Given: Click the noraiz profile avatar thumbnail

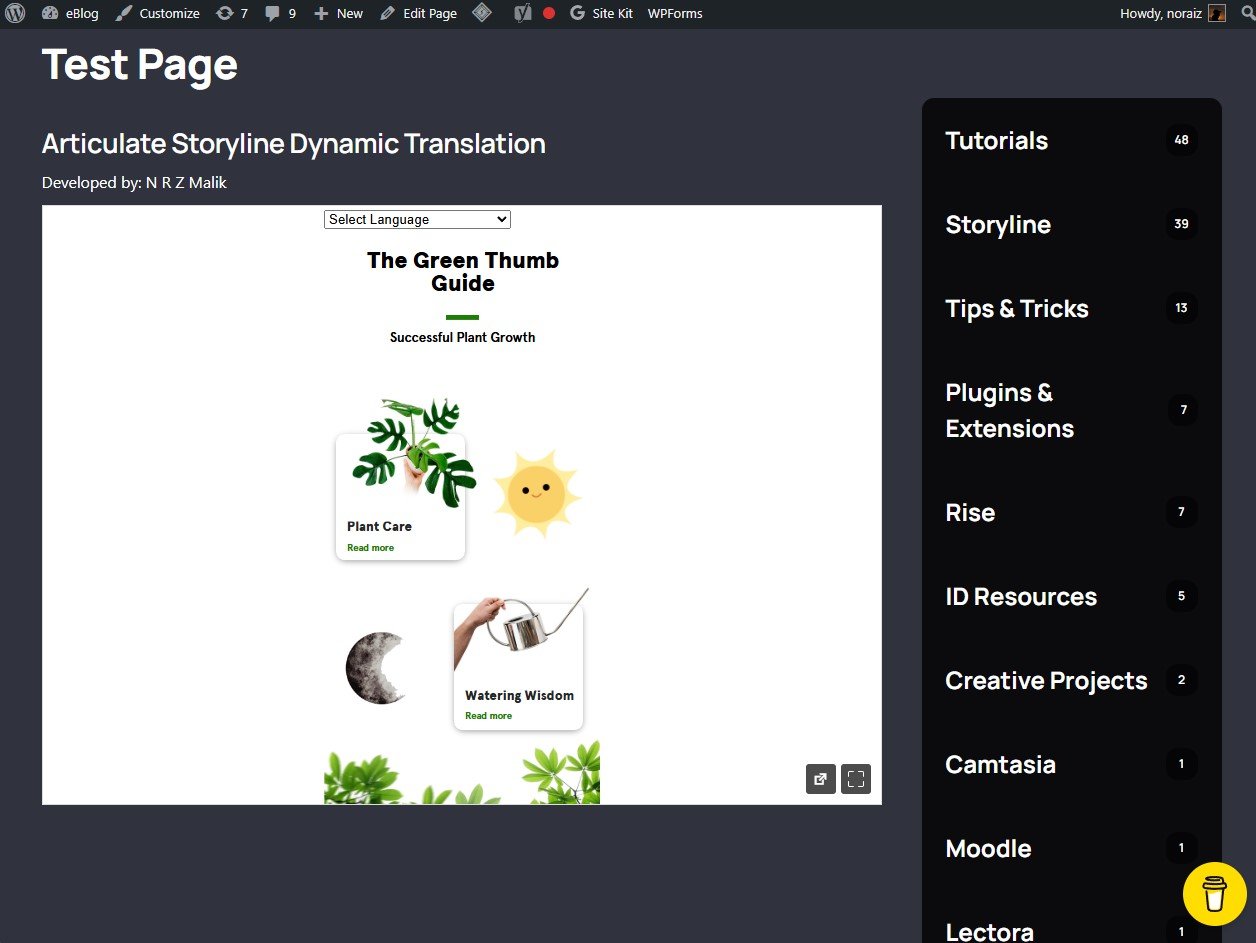Looking at the screenshot, I should click(1217, 13).
